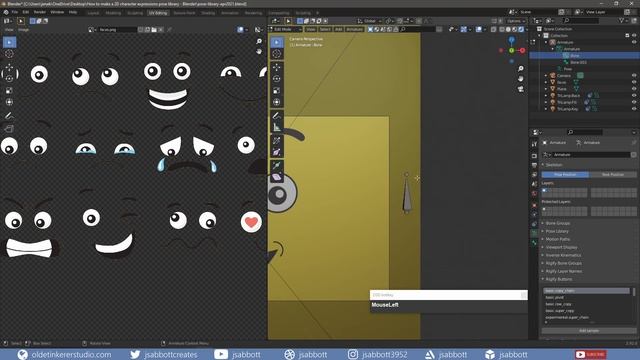640x360 pixels.
Task: Hide TriLamp-Fill in outliner
Action: (x=634, y=102)
